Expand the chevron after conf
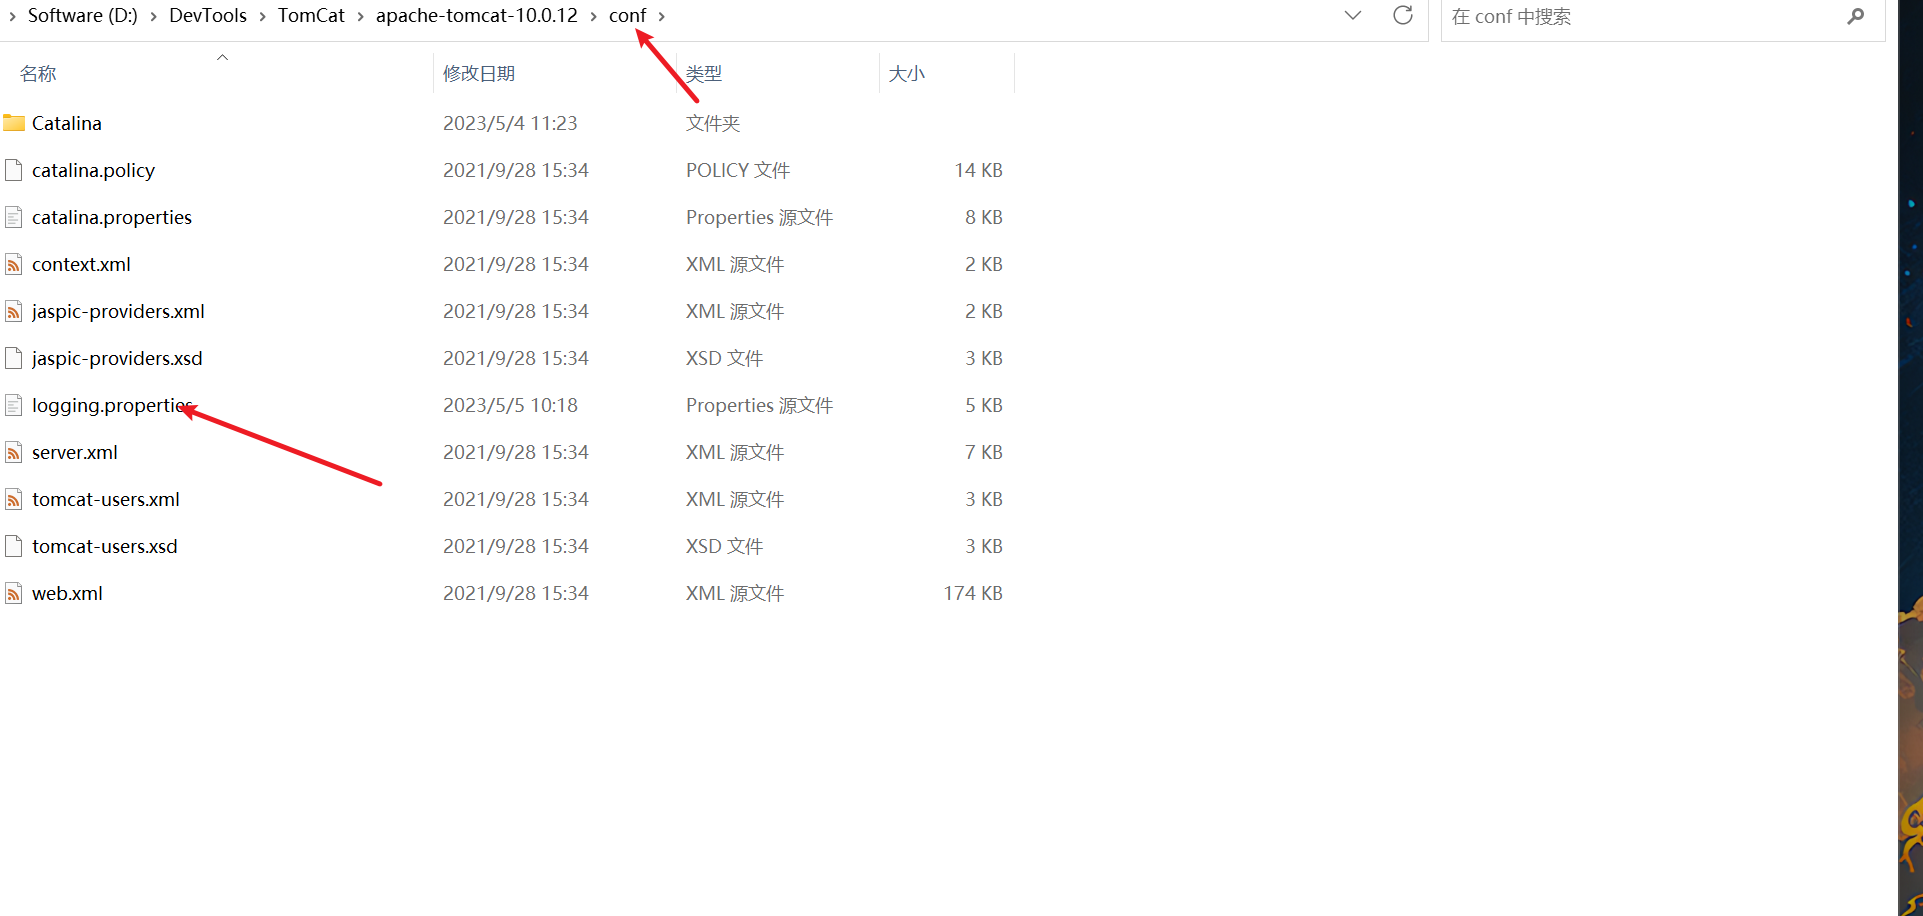The image size is (1923, 916). click(x=662, y=16)
